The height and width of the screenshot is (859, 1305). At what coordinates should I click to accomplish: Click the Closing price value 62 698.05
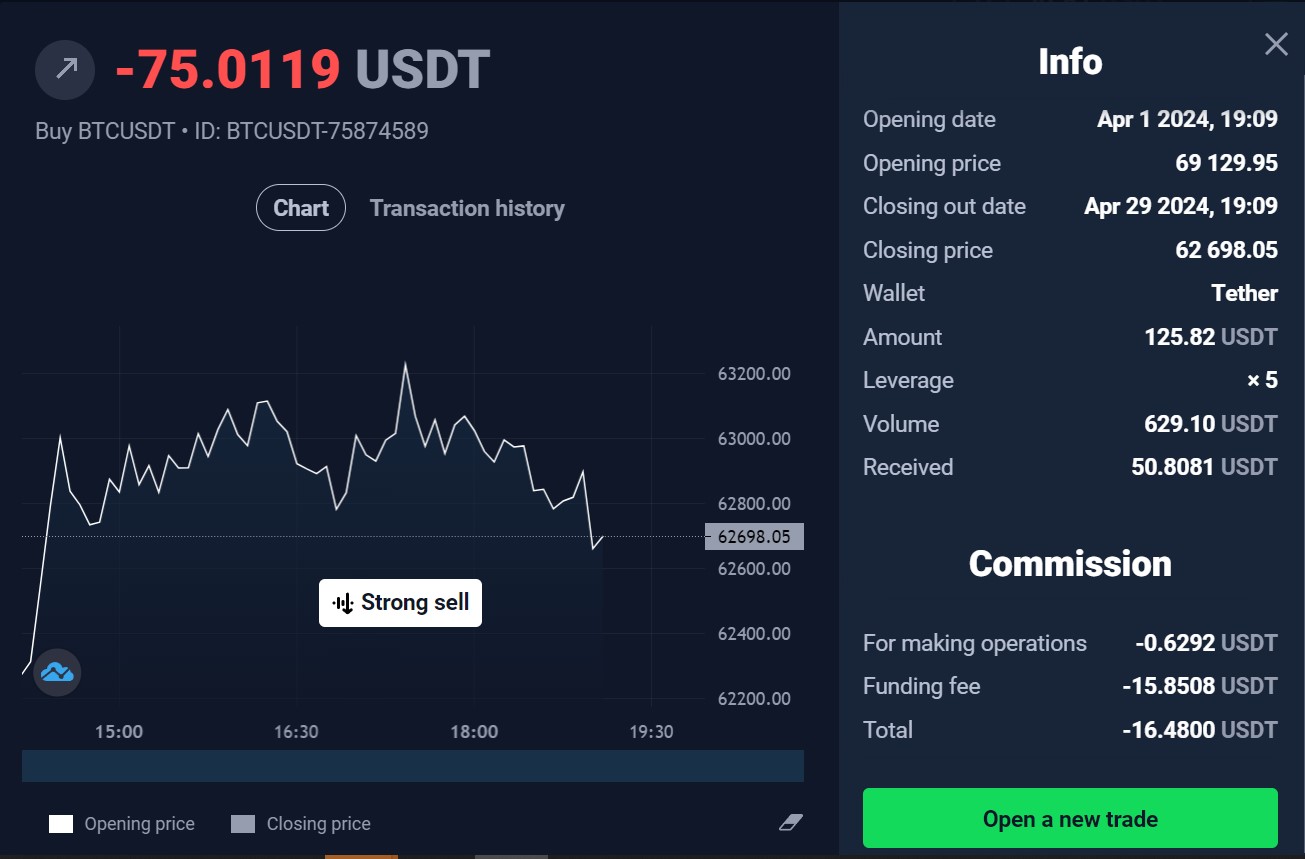click(1227, 250)
